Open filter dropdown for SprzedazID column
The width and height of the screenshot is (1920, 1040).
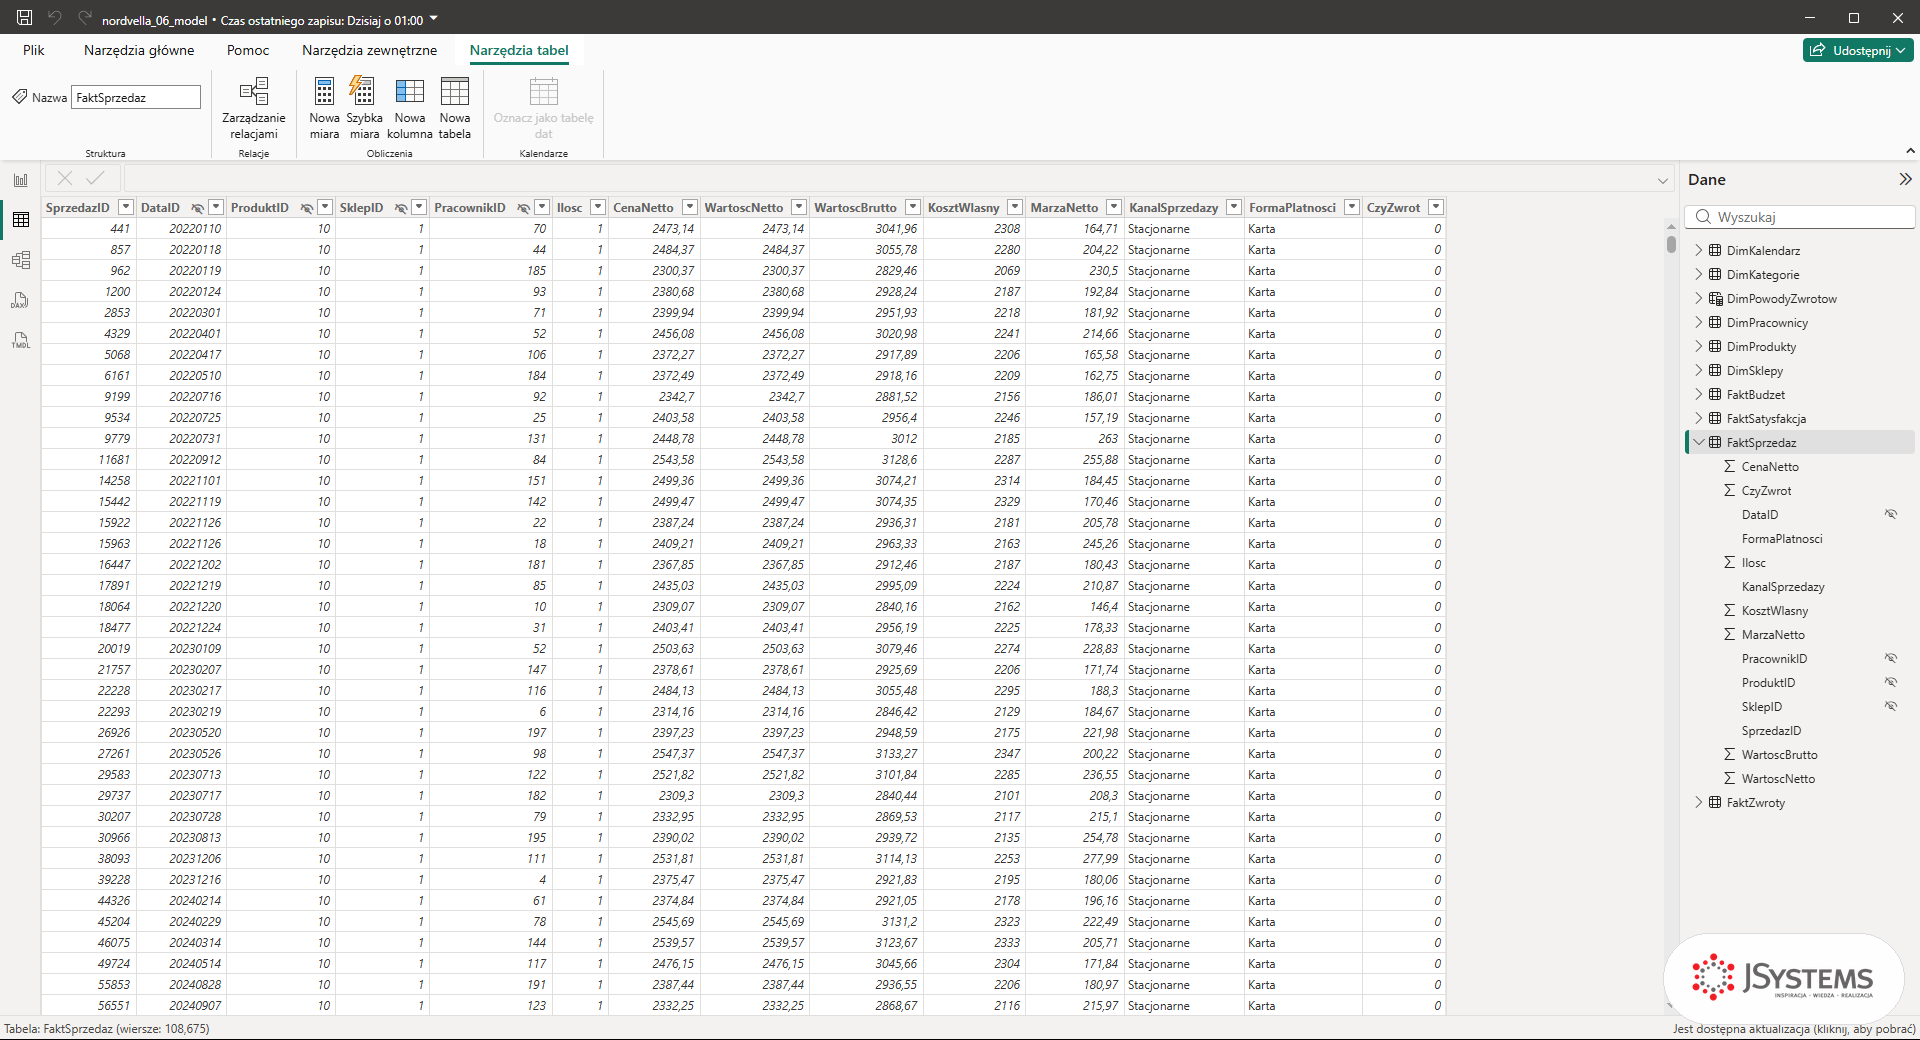click(126, 207)
